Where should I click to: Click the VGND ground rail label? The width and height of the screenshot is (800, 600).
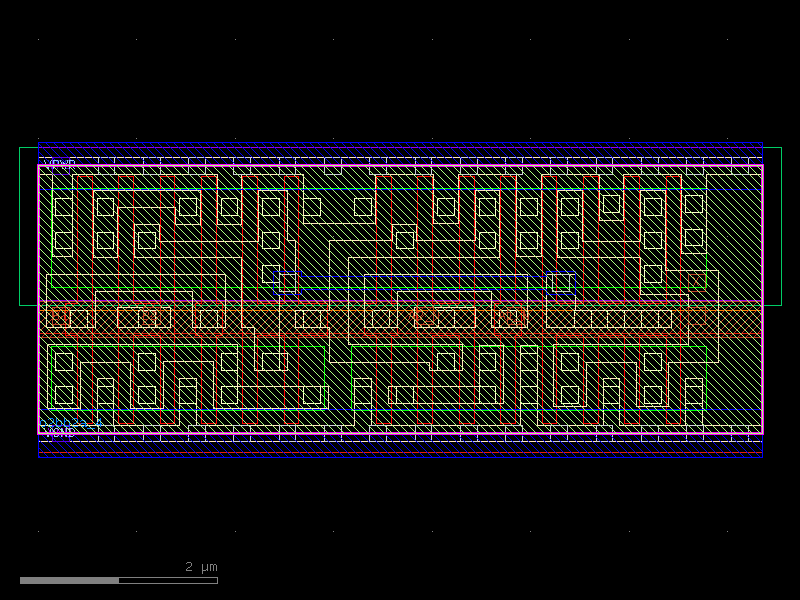click(58, 435)
